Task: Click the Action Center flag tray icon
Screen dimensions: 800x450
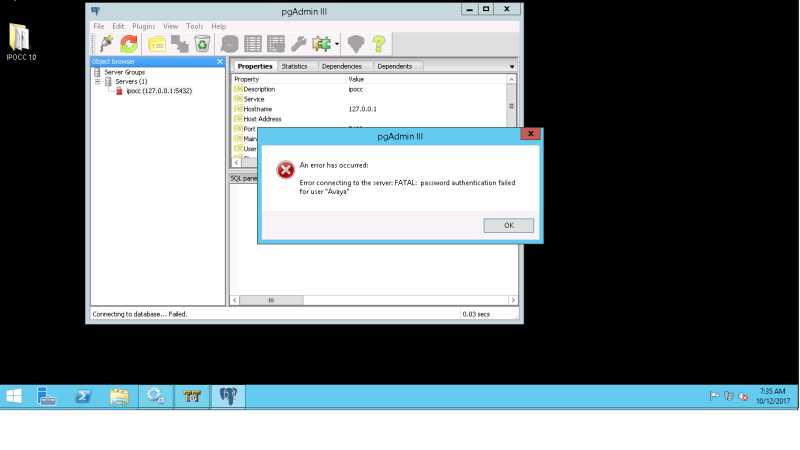Action: click(x=714, y=396)
